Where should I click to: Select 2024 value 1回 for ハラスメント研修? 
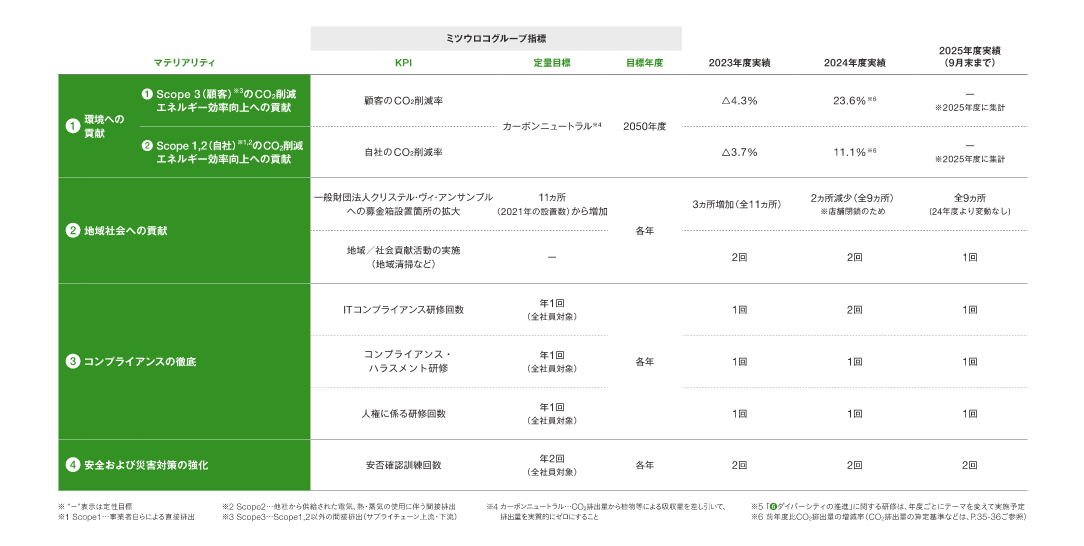[x=854, y=361]
